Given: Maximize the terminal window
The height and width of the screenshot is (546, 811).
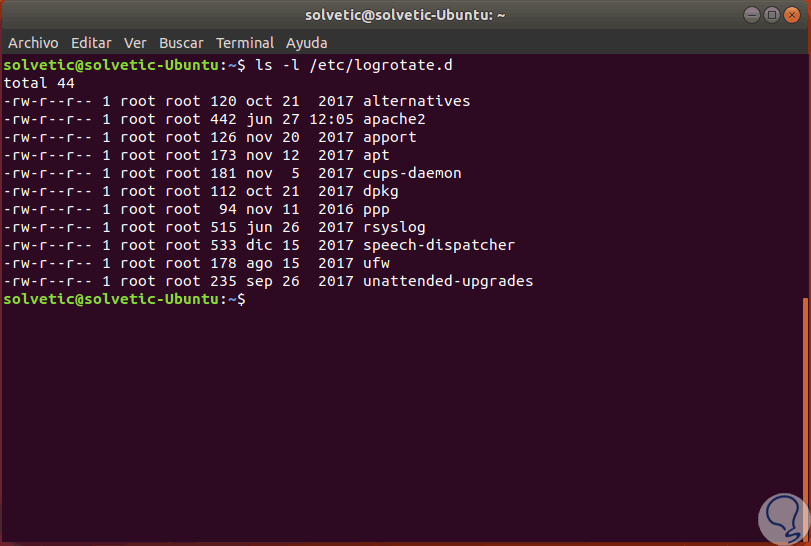Looking at the screenshot, I should [772, 15].
